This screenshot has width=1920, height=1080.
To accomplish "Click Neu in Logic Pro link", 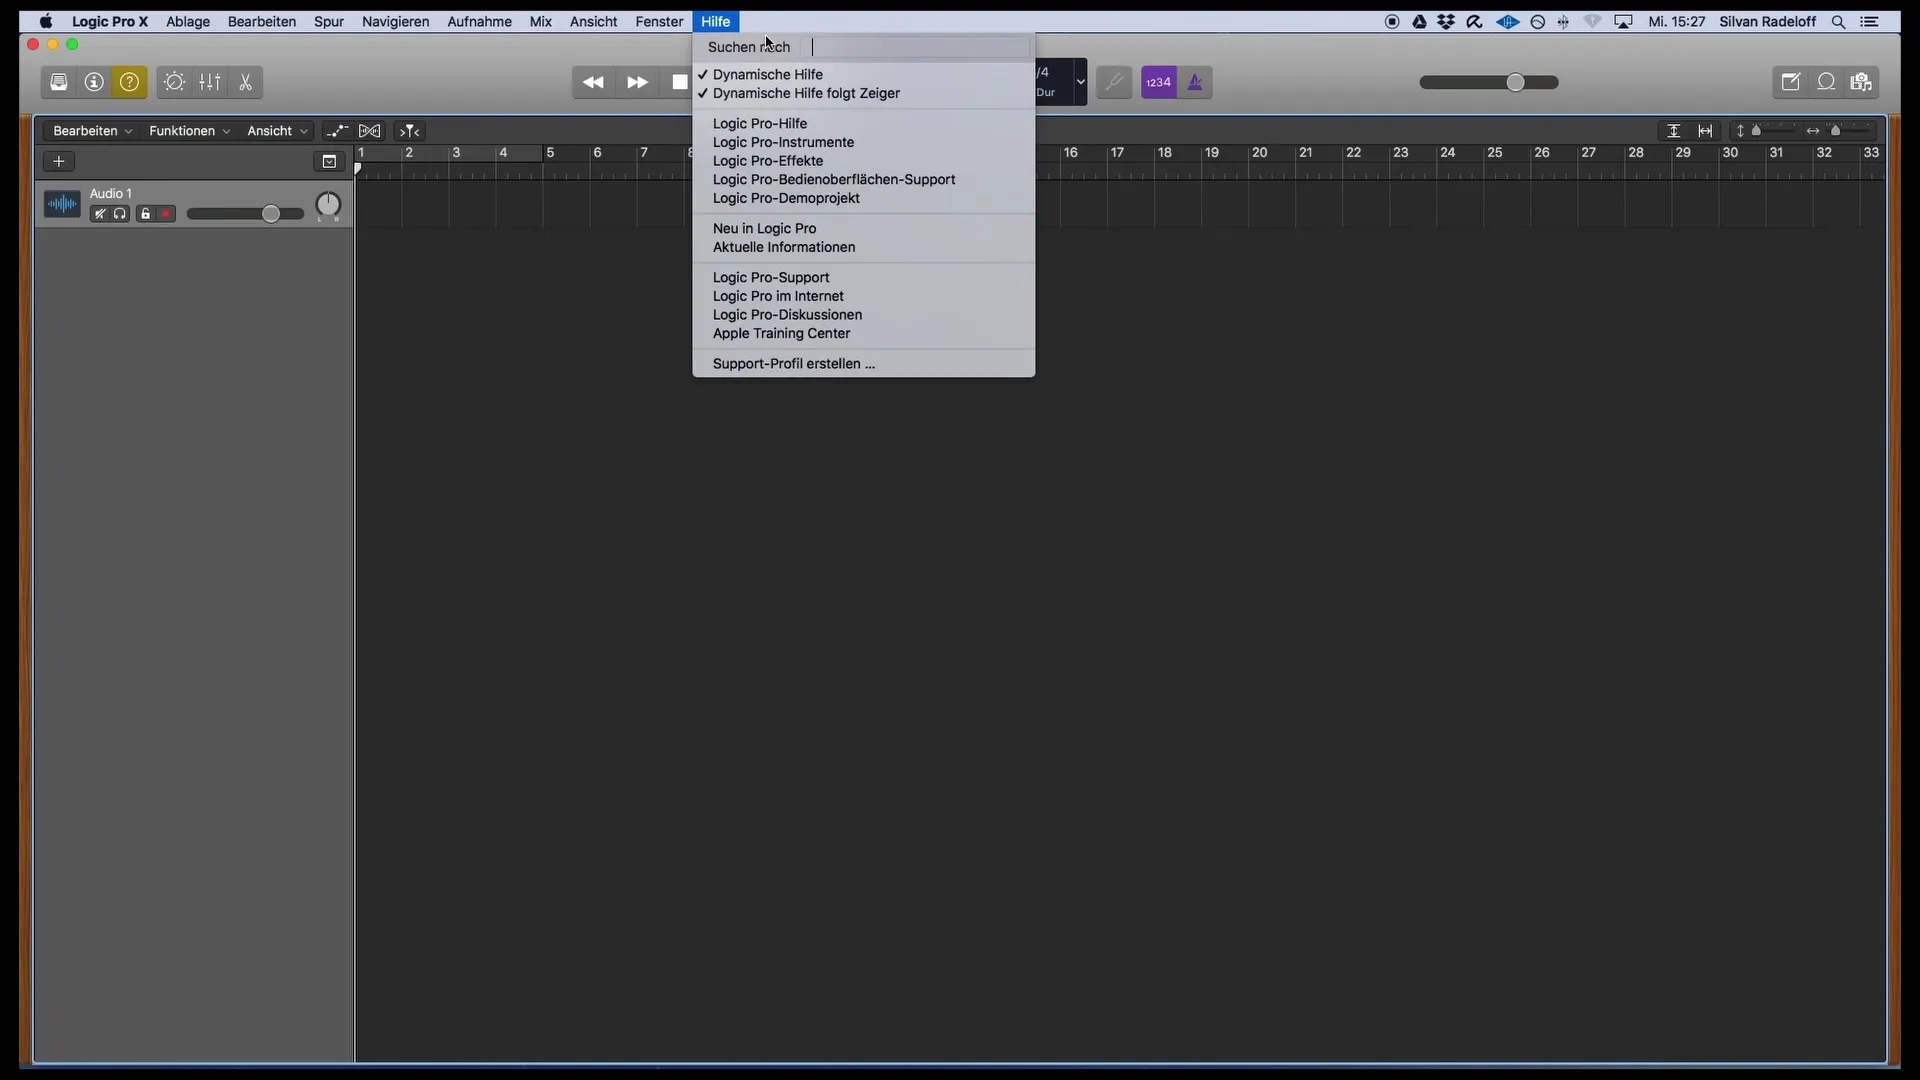I will [764, 228].
